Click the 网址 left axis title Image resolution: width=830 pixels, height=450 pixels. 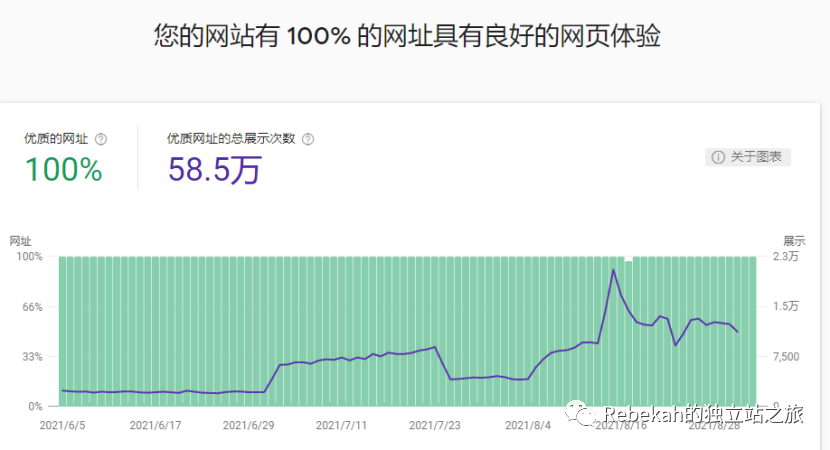point(20,241)
